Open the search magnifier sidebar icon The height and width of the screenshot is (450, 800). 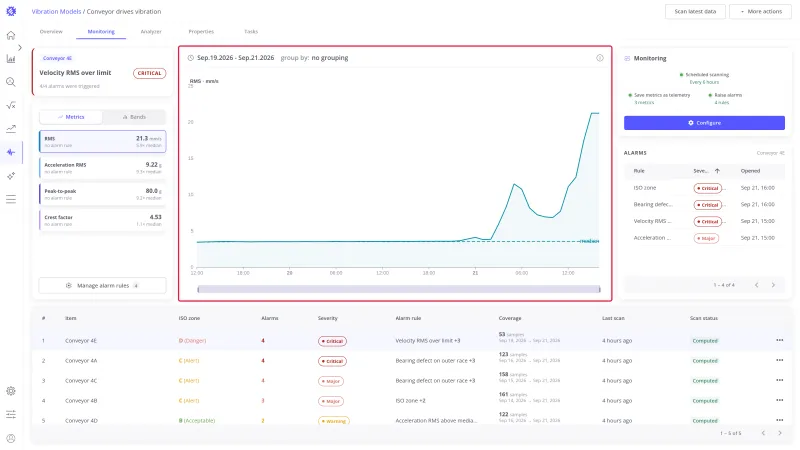(x=11, y=82)
